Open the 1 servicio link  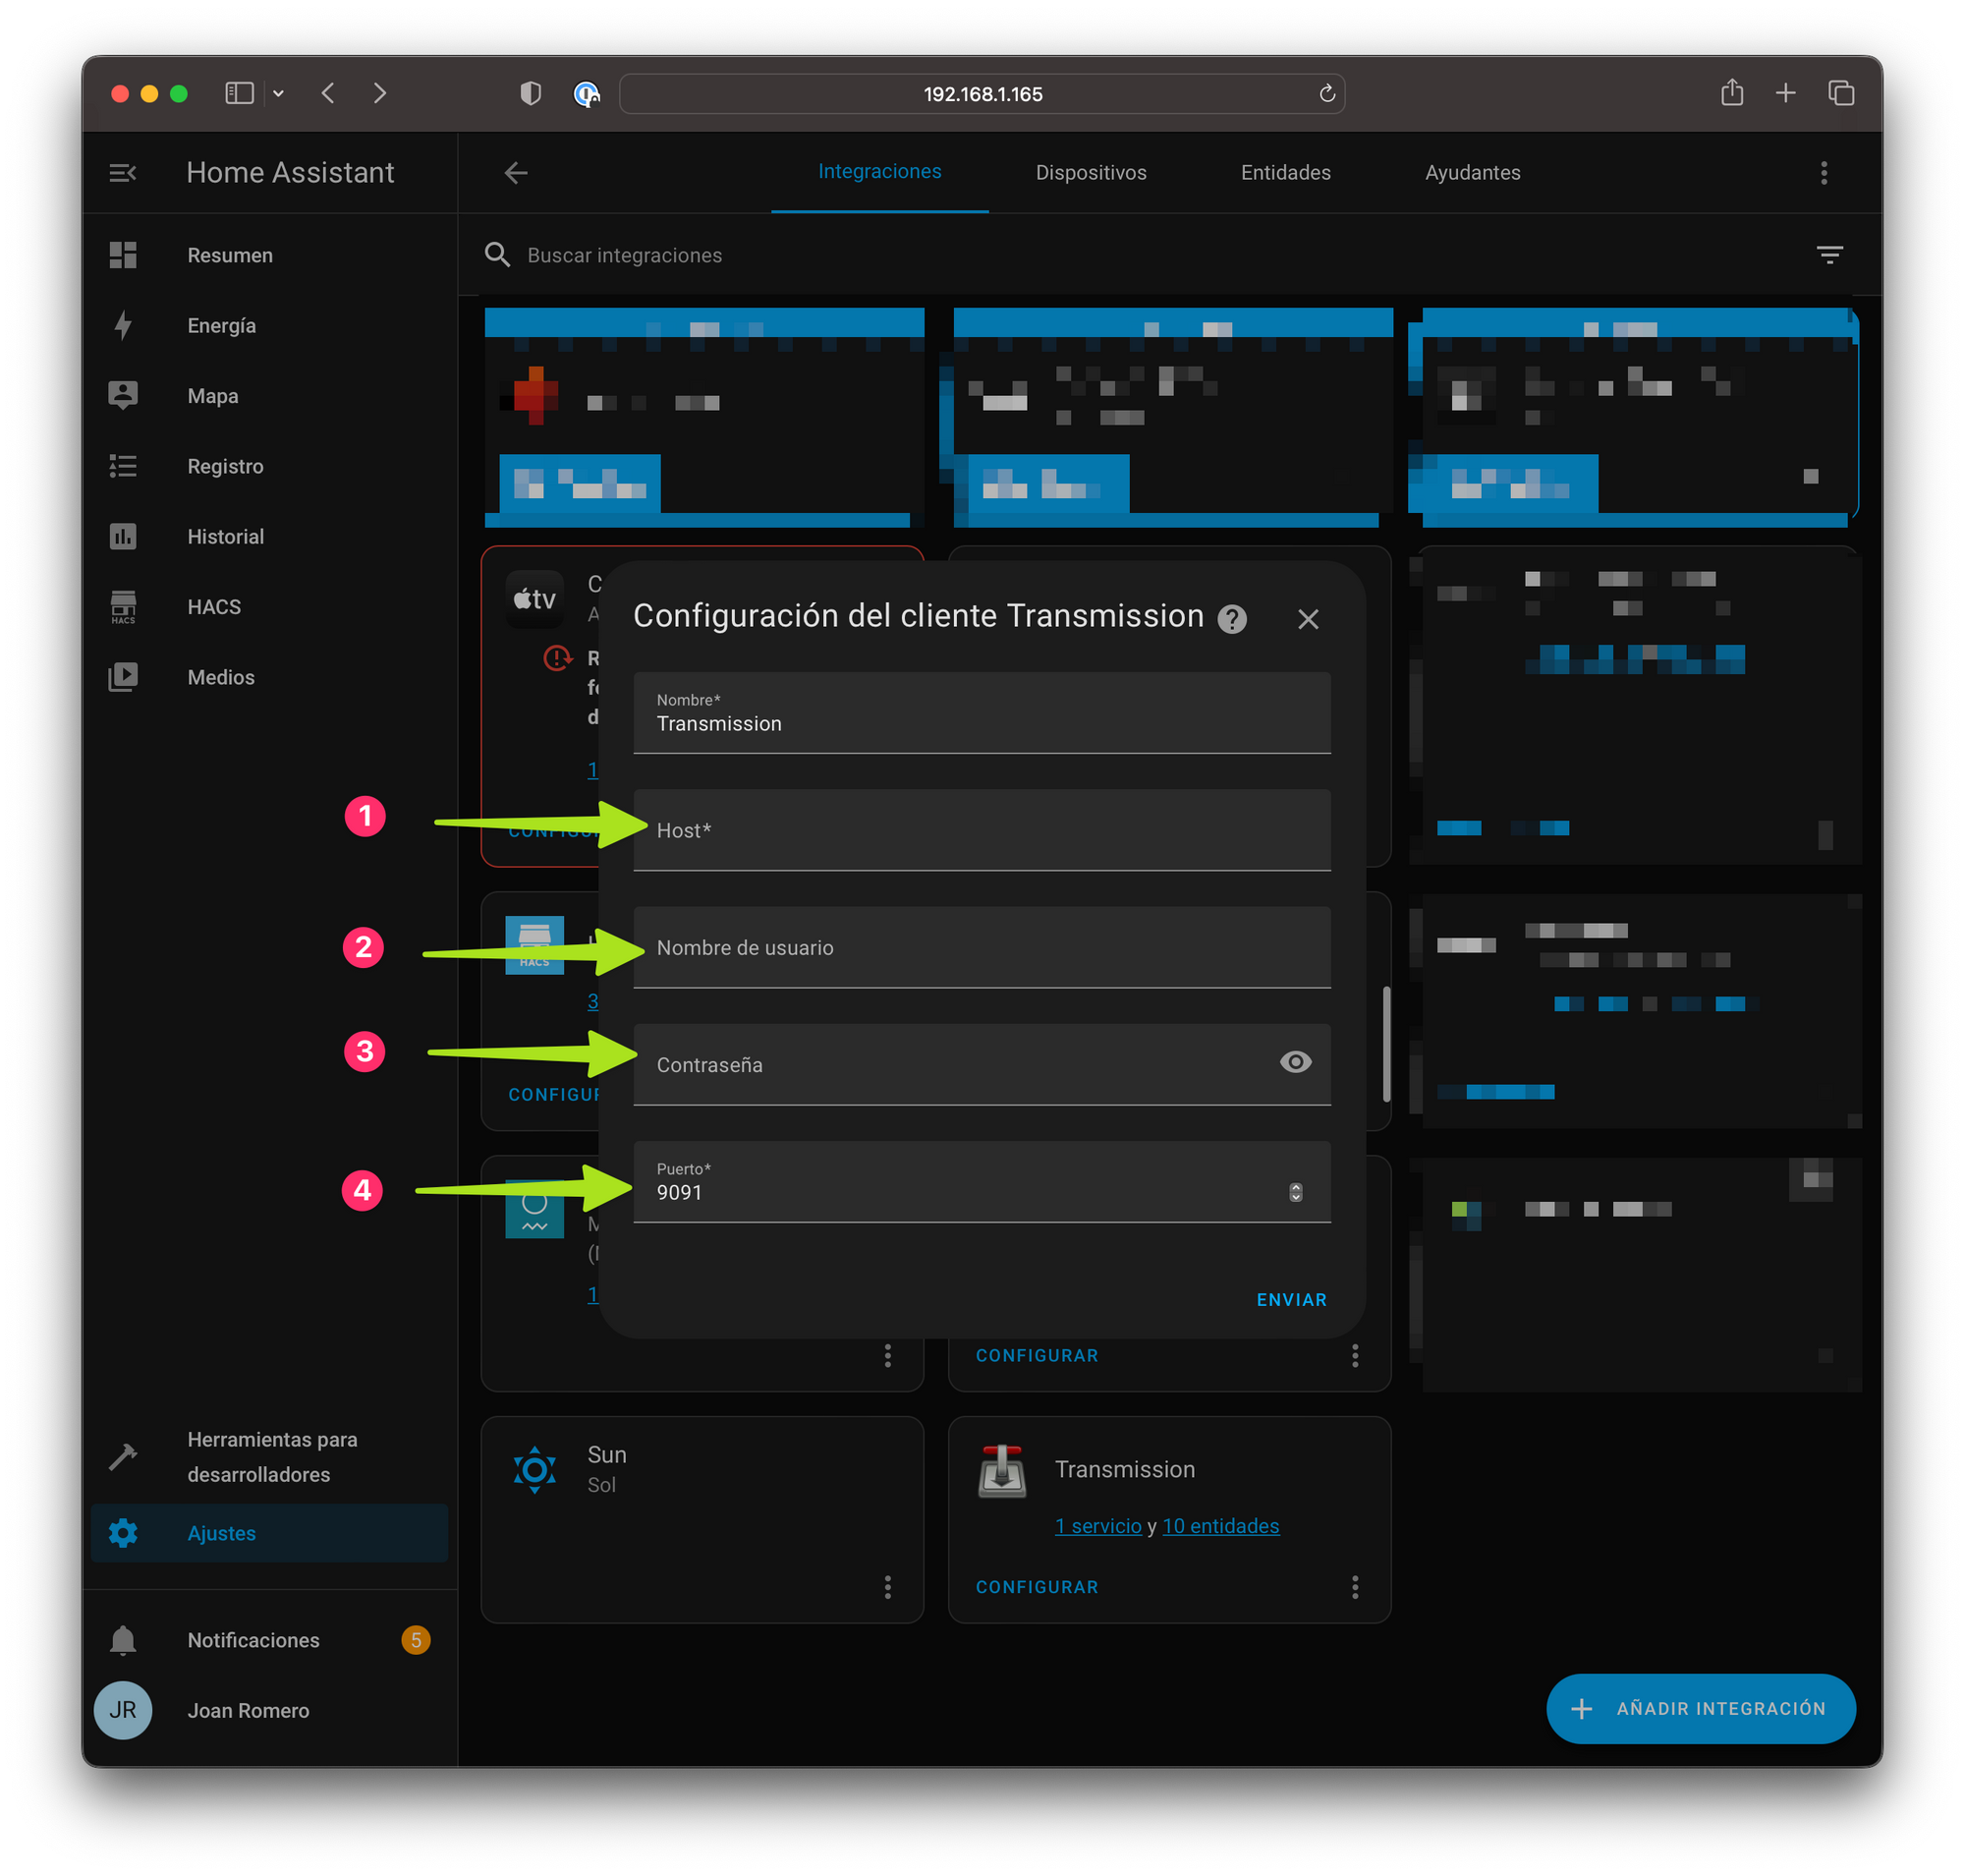(x=1098, y=1526)
